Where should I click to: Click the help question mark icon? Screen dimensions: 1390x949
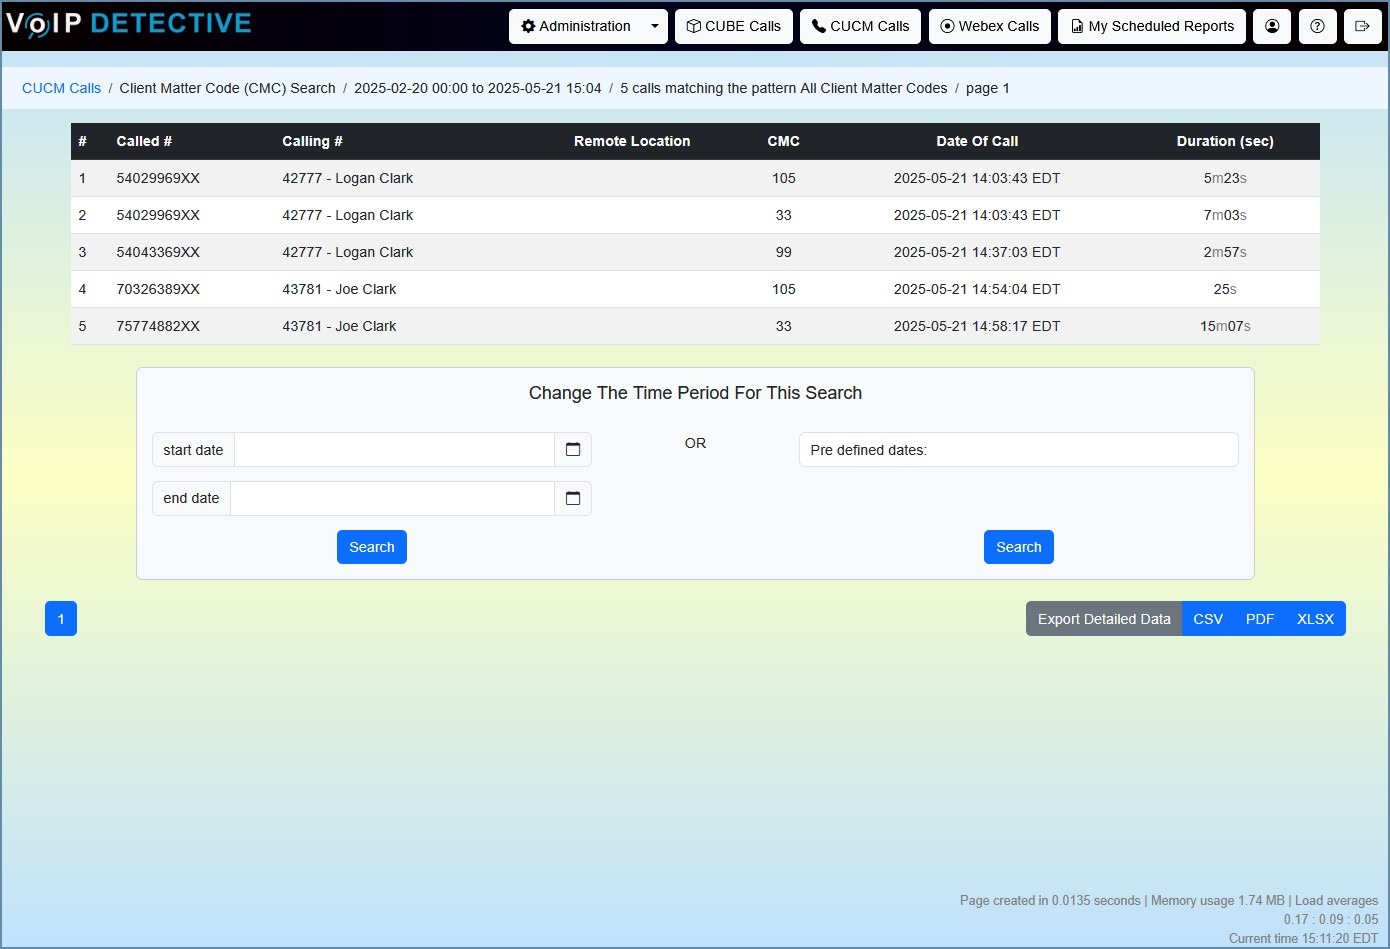click(x=1317, y=26)
